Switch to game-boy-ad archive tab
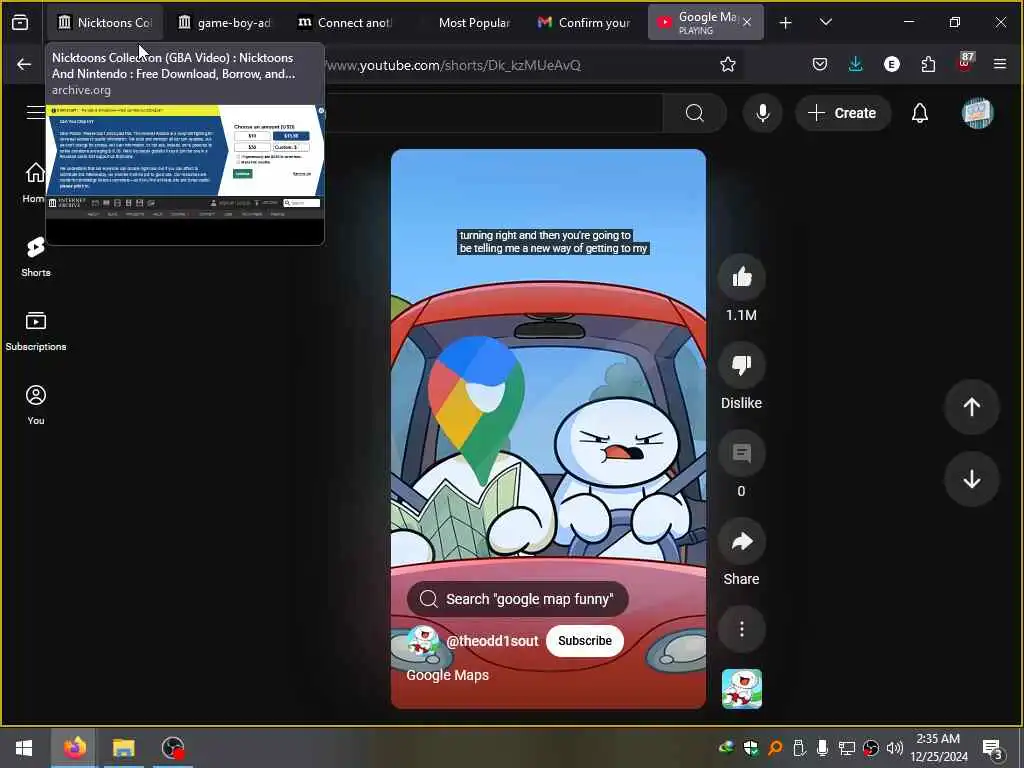The height and width of the screenshot is (768, 1024). pos(225,22)
